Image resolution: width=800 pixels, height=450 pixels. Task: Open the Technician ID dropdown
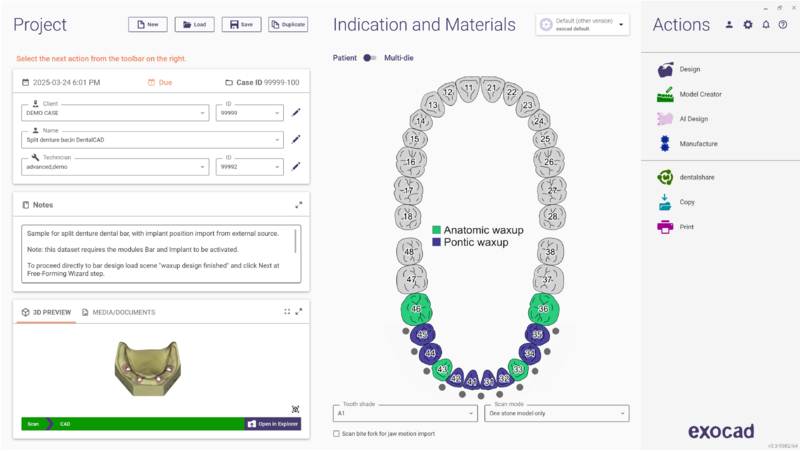[249, 167]
